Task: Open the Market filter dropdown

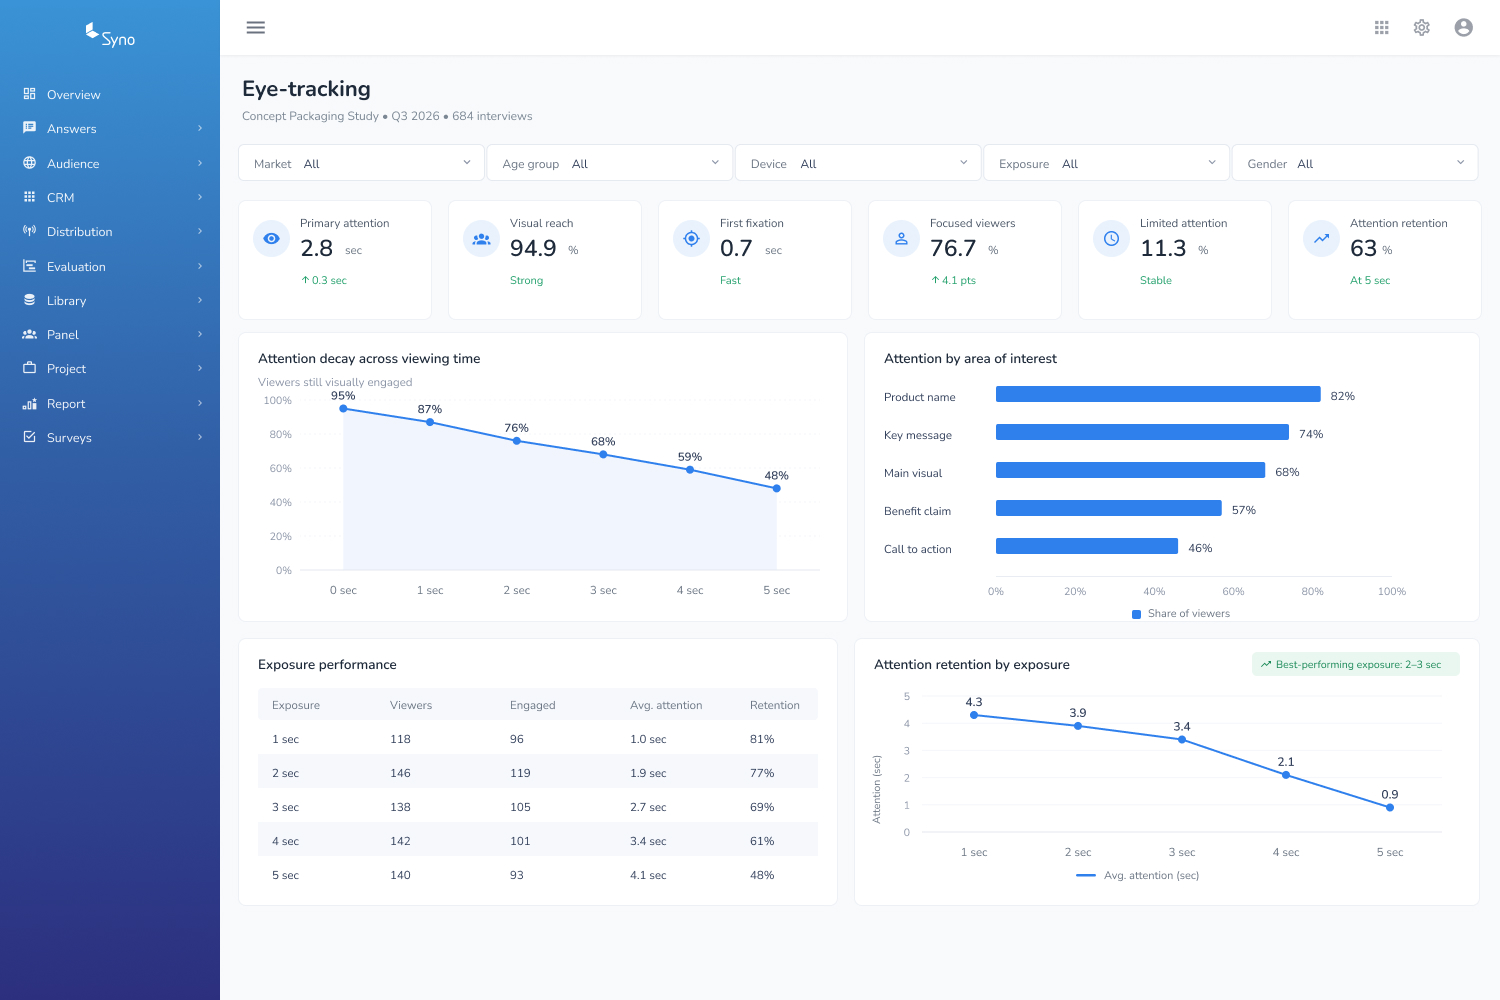Action: click(361, 163)
